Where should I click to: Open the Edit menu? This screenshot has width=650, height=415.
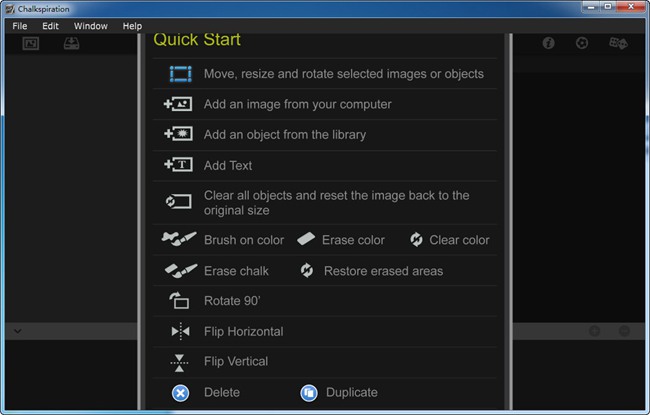(51, 26)
